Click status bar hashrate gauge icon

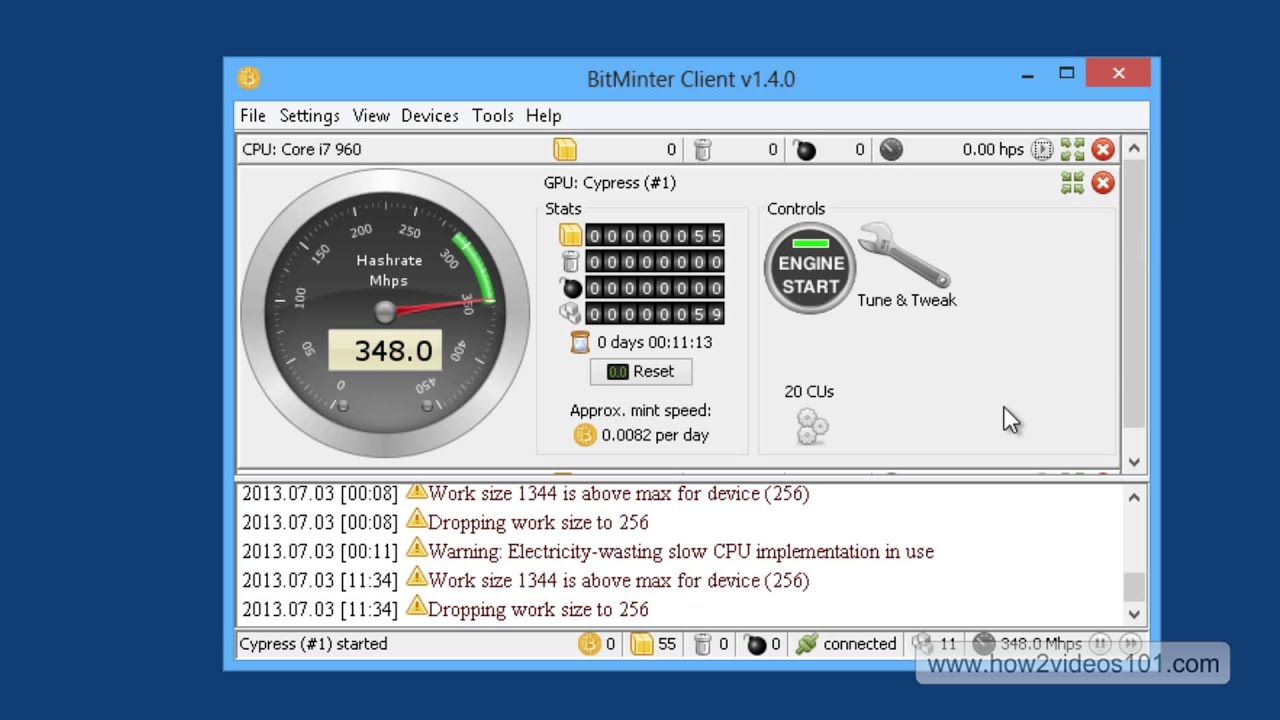tap(984, 644)
